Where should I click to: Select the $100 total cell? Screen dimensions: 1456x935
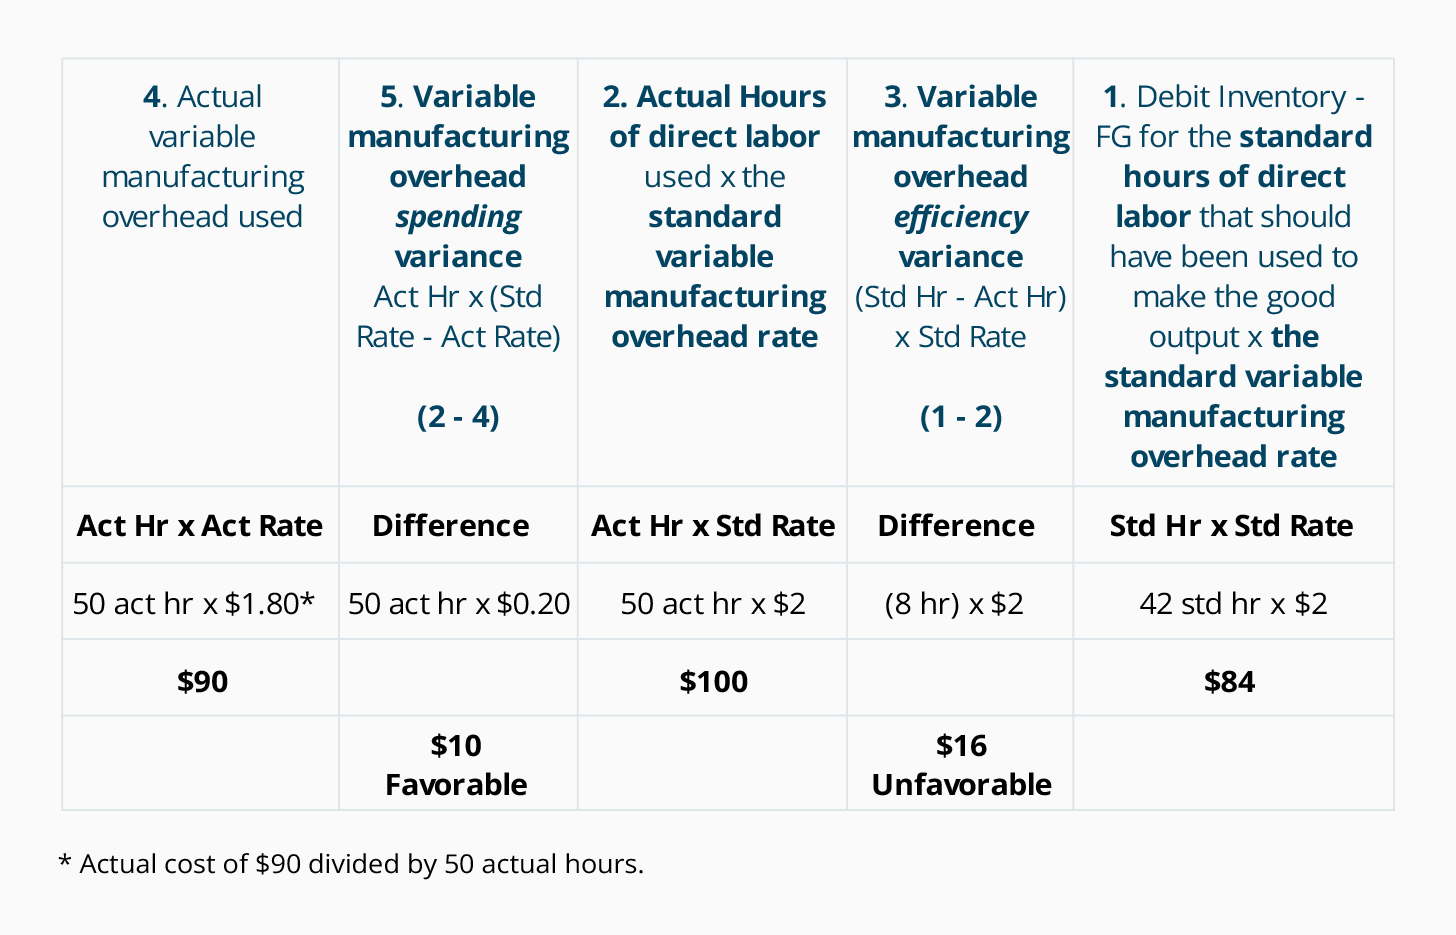coord(714,682)
